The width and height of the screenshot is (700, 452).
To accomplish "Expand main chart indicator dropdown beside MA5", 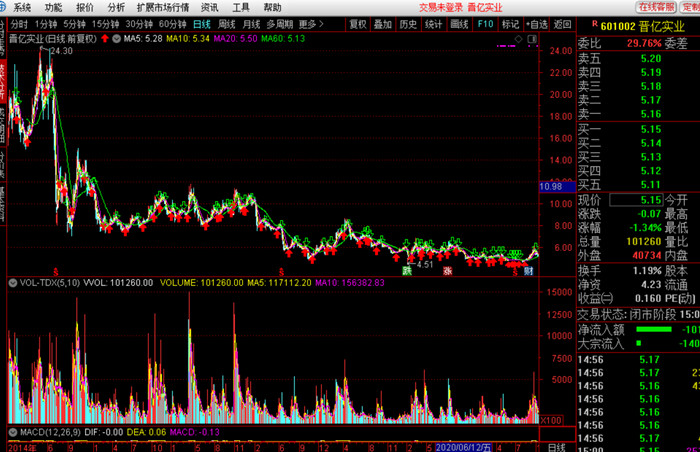I will 117,38.
